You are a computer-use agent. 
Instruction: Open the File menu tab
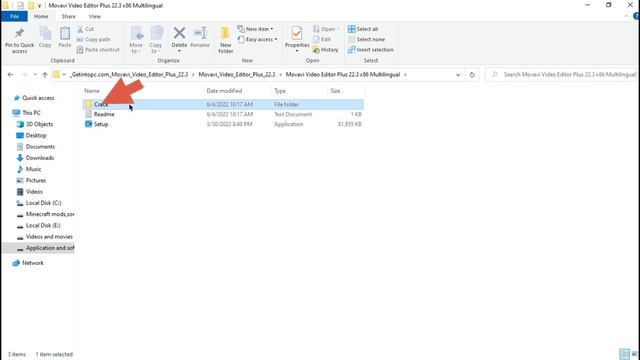pyautogui.click(x=14, y=16)
